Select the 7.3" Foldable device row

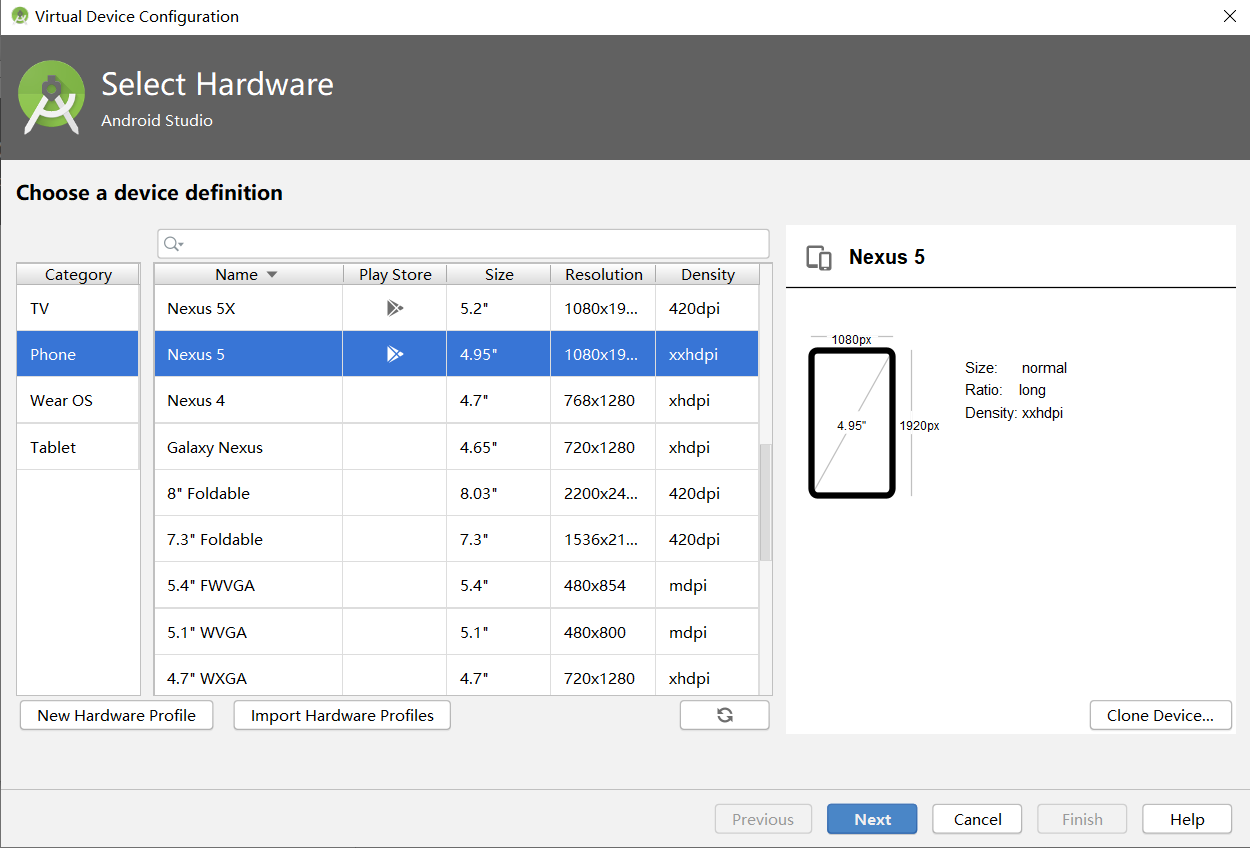[457, 539]
